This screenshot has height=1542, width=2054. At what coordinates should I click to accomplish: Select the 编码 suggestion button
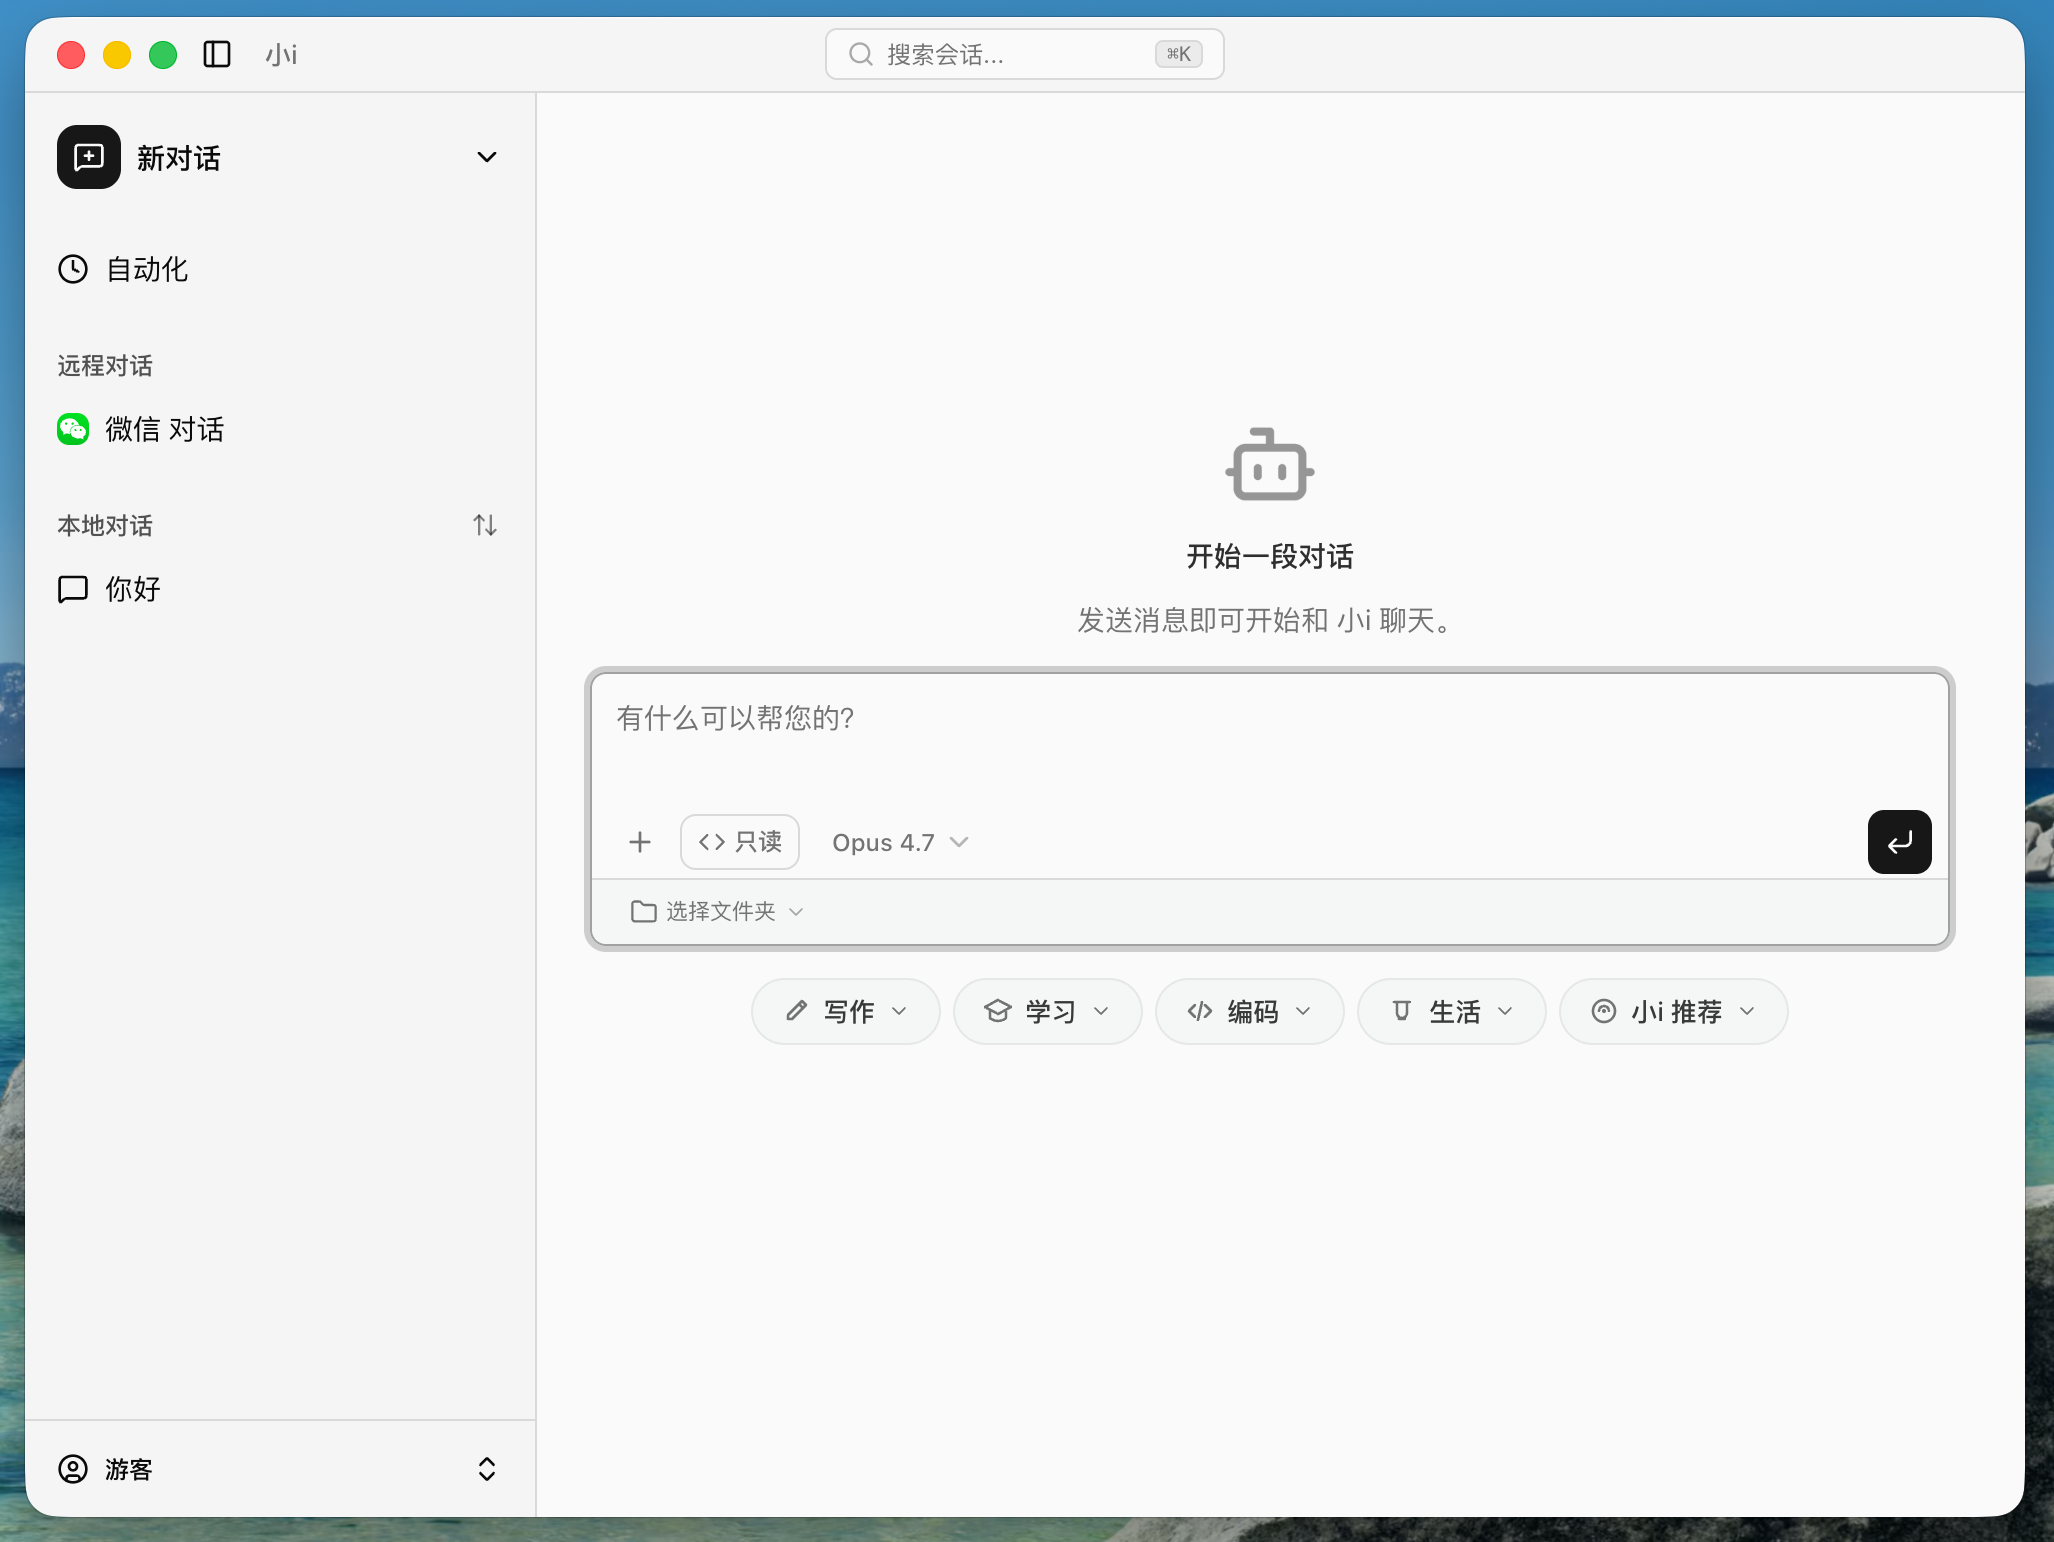[1249, 1011]
